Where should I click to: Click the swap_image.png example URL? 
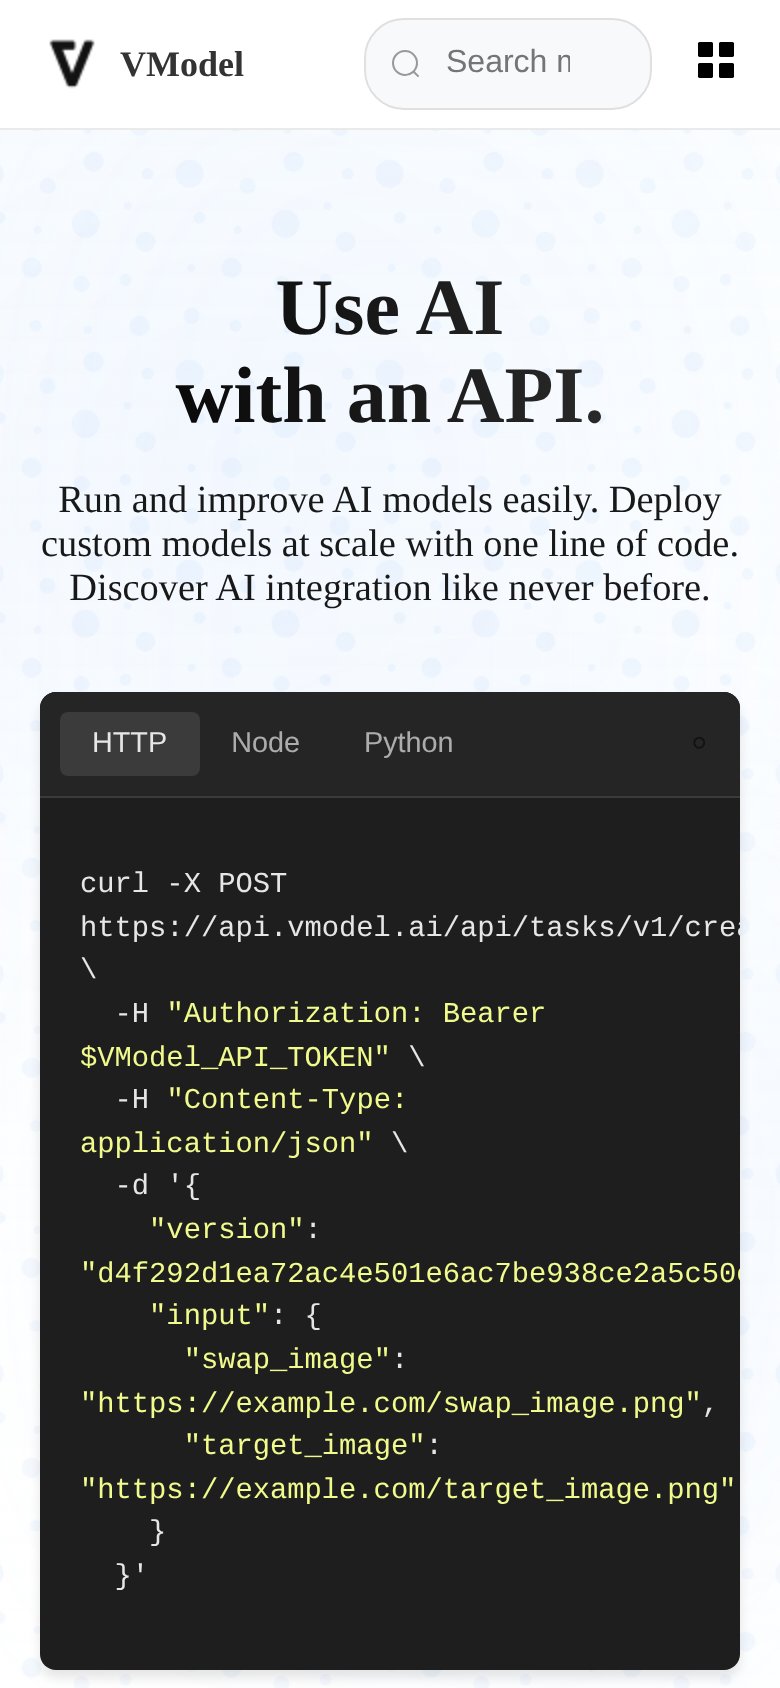click(391, 1403)
